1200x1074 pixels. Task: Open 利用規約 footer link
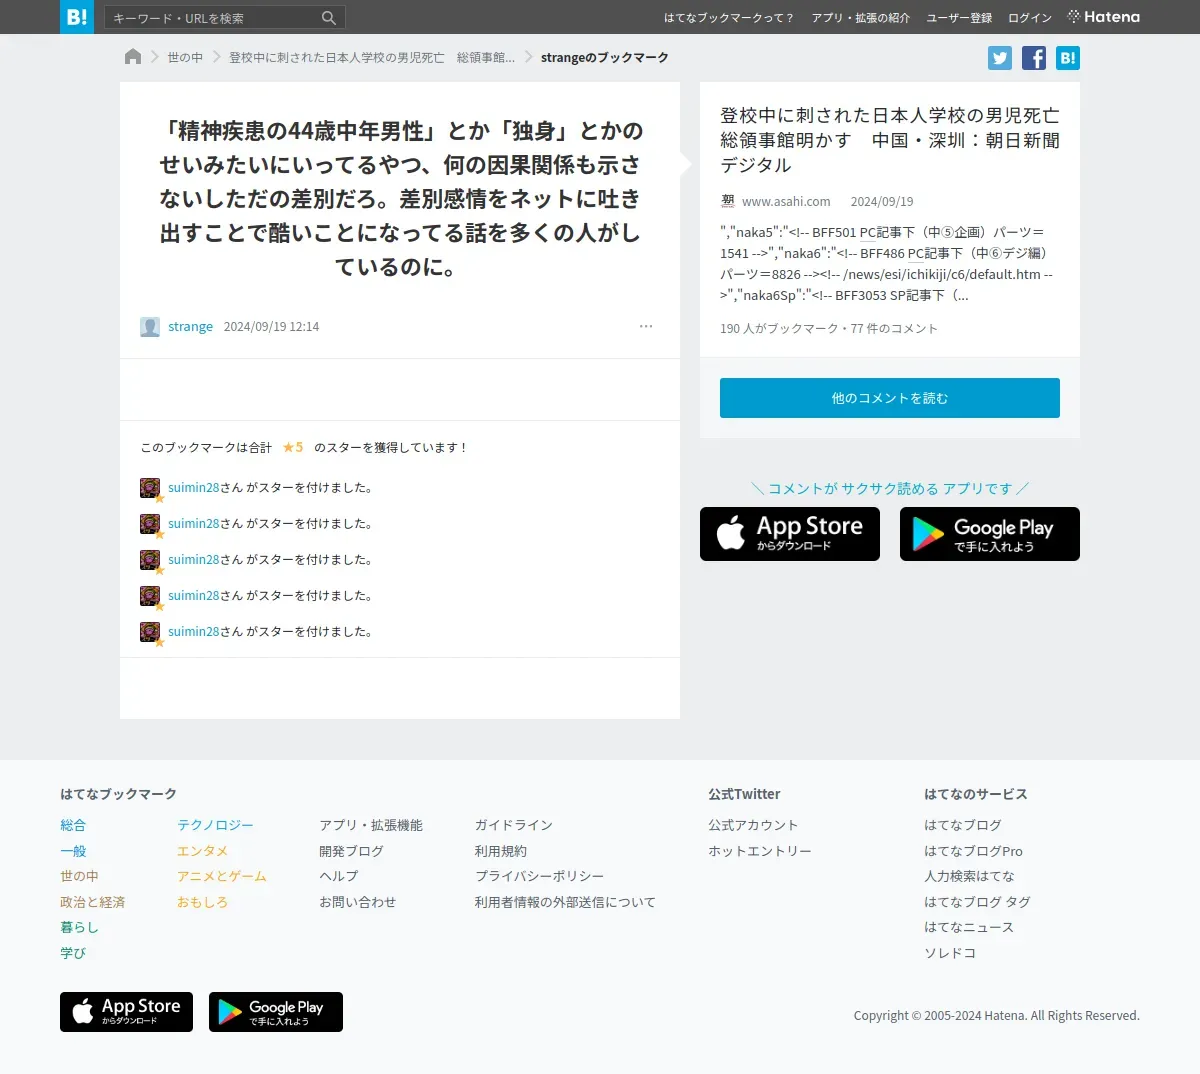pos(500,851)
